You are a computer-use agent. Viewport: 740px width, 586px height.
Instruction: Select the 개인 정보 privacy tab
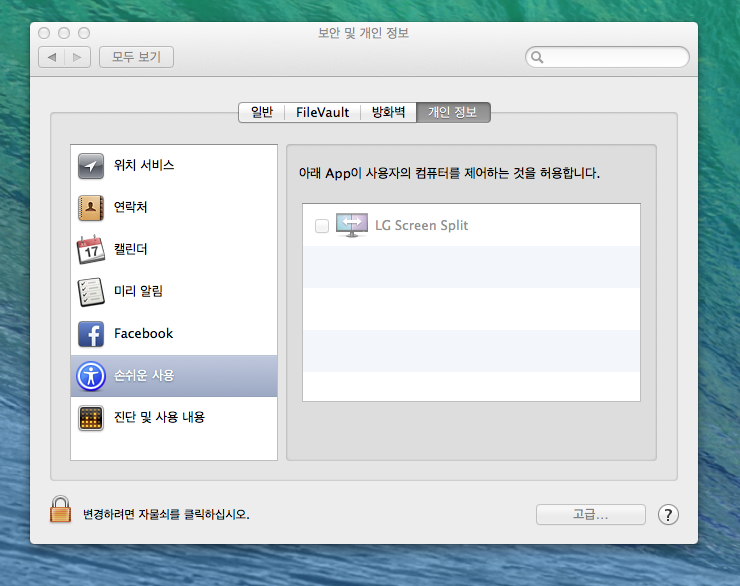click(453, 112)
